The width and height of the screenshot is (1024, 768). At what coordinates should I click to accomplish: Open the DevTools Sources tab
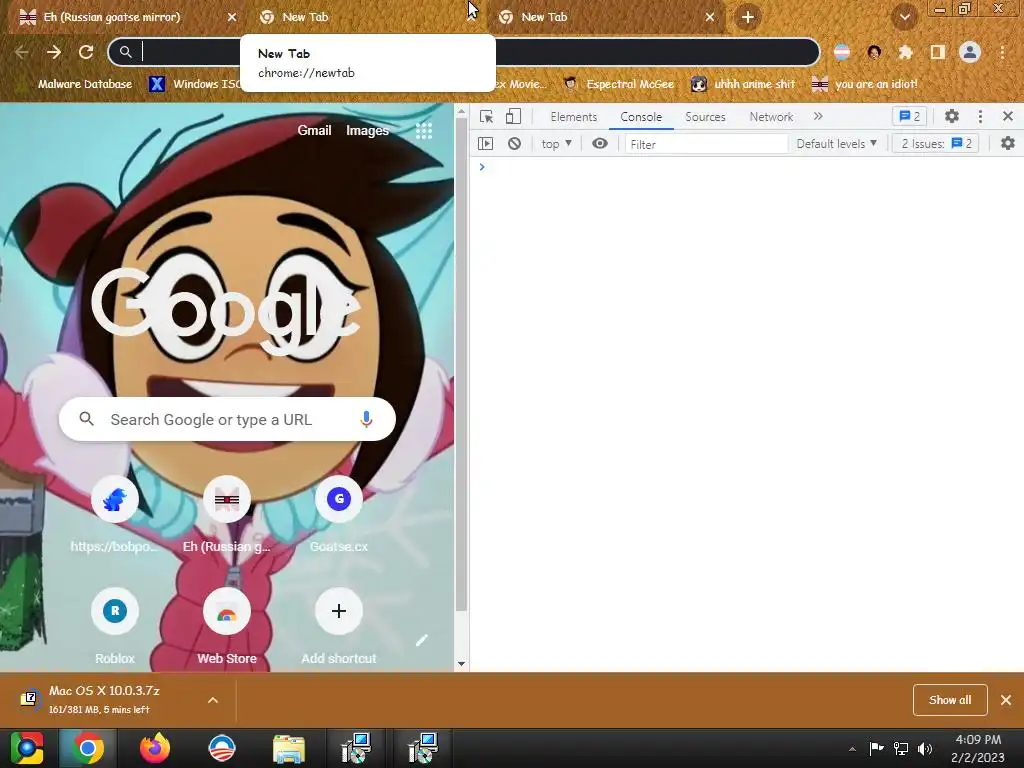click(705, 116)
